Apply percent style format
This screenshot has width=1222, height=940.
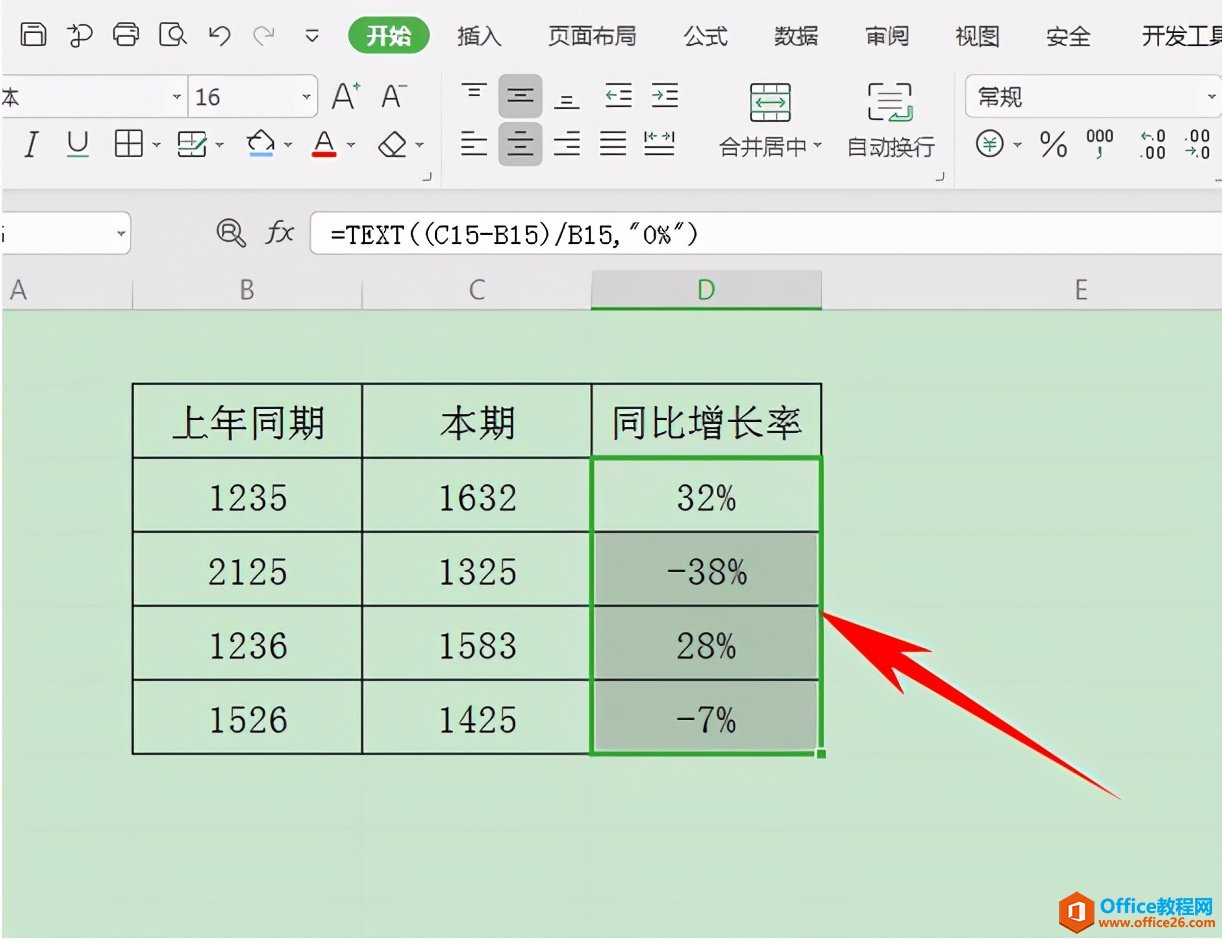[1053, 145]
